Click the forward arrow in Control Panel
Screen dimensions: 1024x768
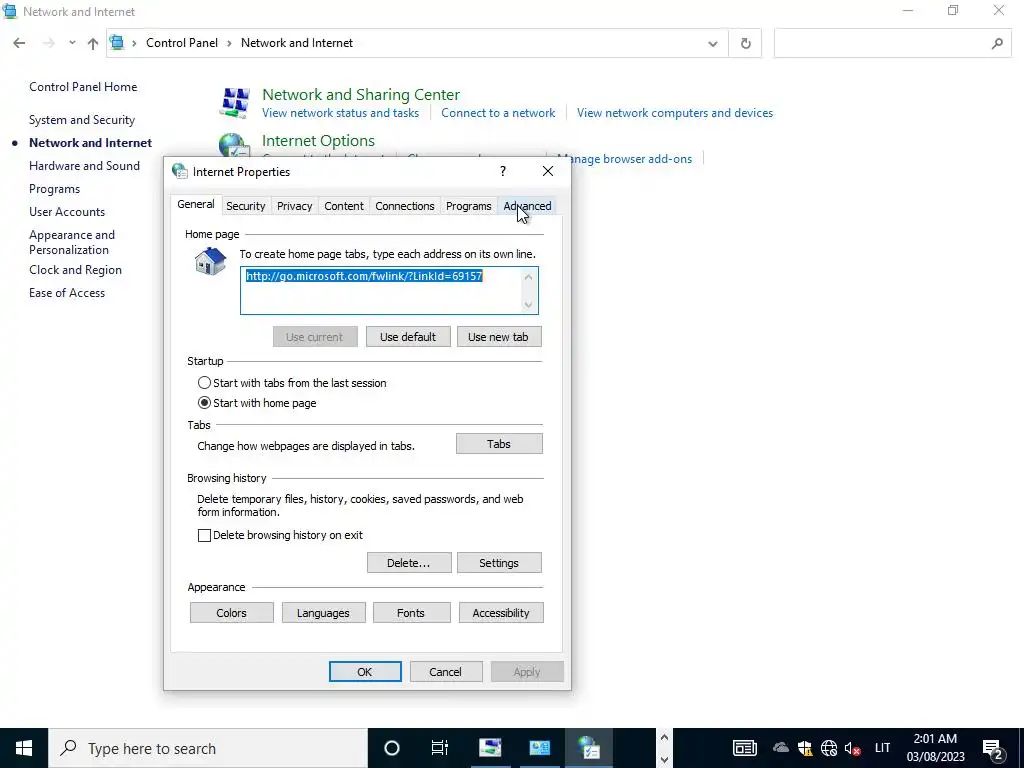click(x=48, y=43)
